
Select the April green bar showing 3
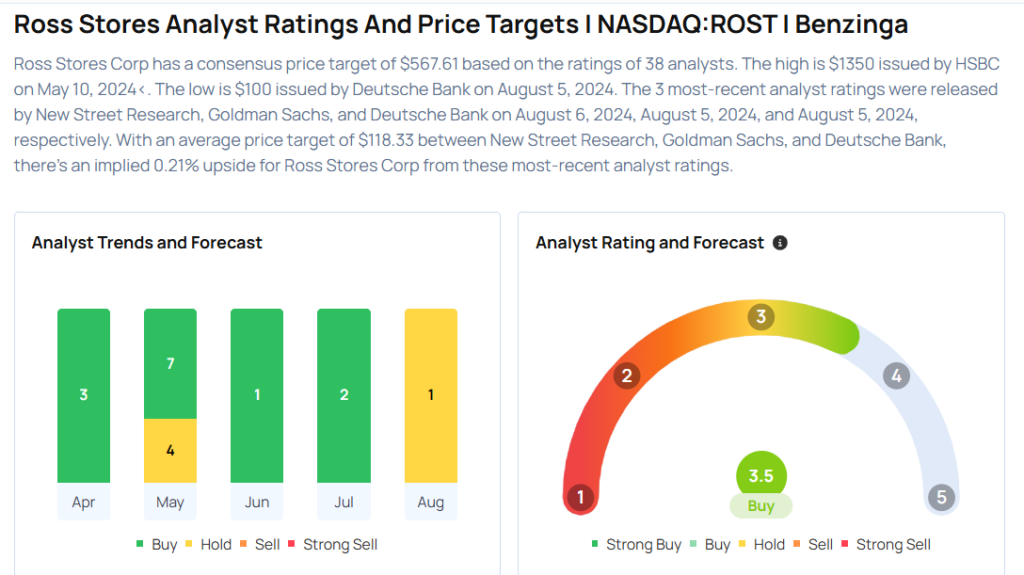pyautogui.click(x=84, y=395)
